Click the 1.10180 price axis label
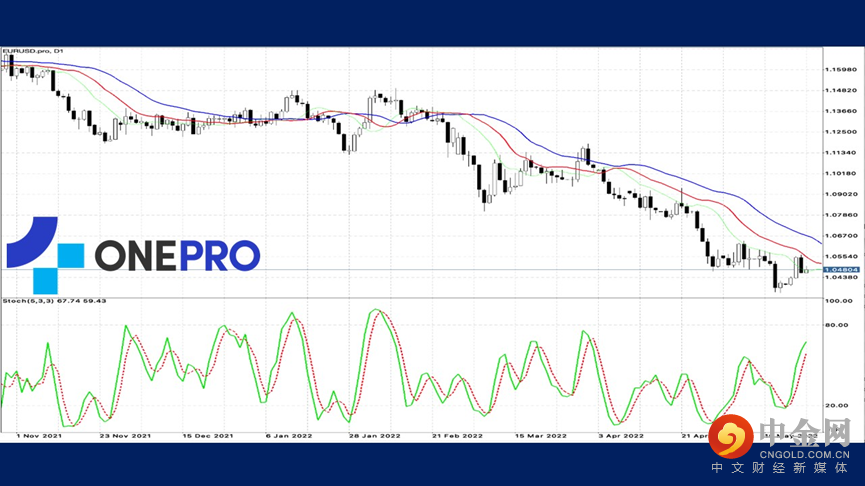The image size is (865, 486). [x=841, y=173]
